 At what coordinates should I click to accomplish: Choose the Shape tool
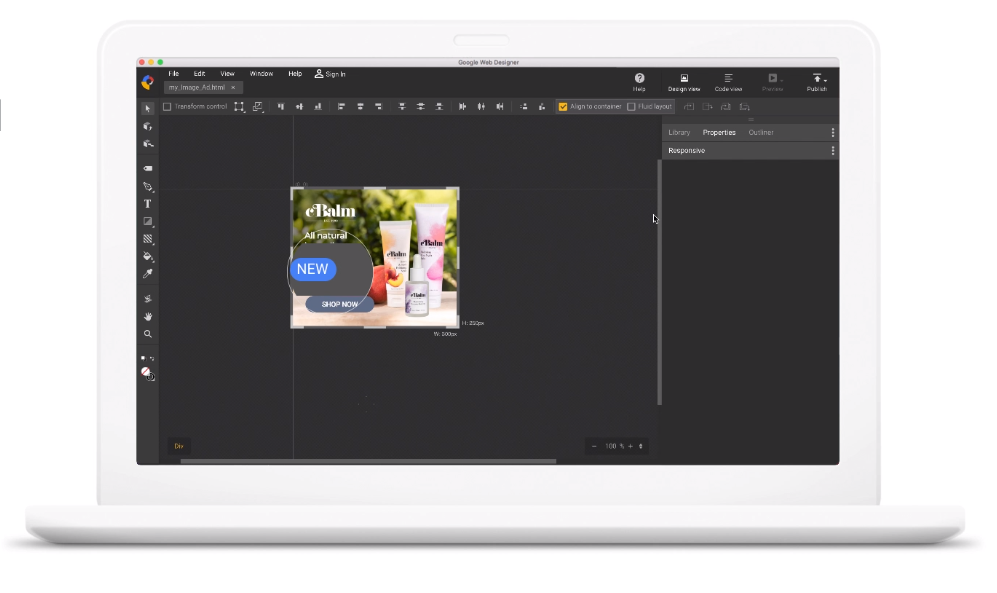click(x=147, y=221)
